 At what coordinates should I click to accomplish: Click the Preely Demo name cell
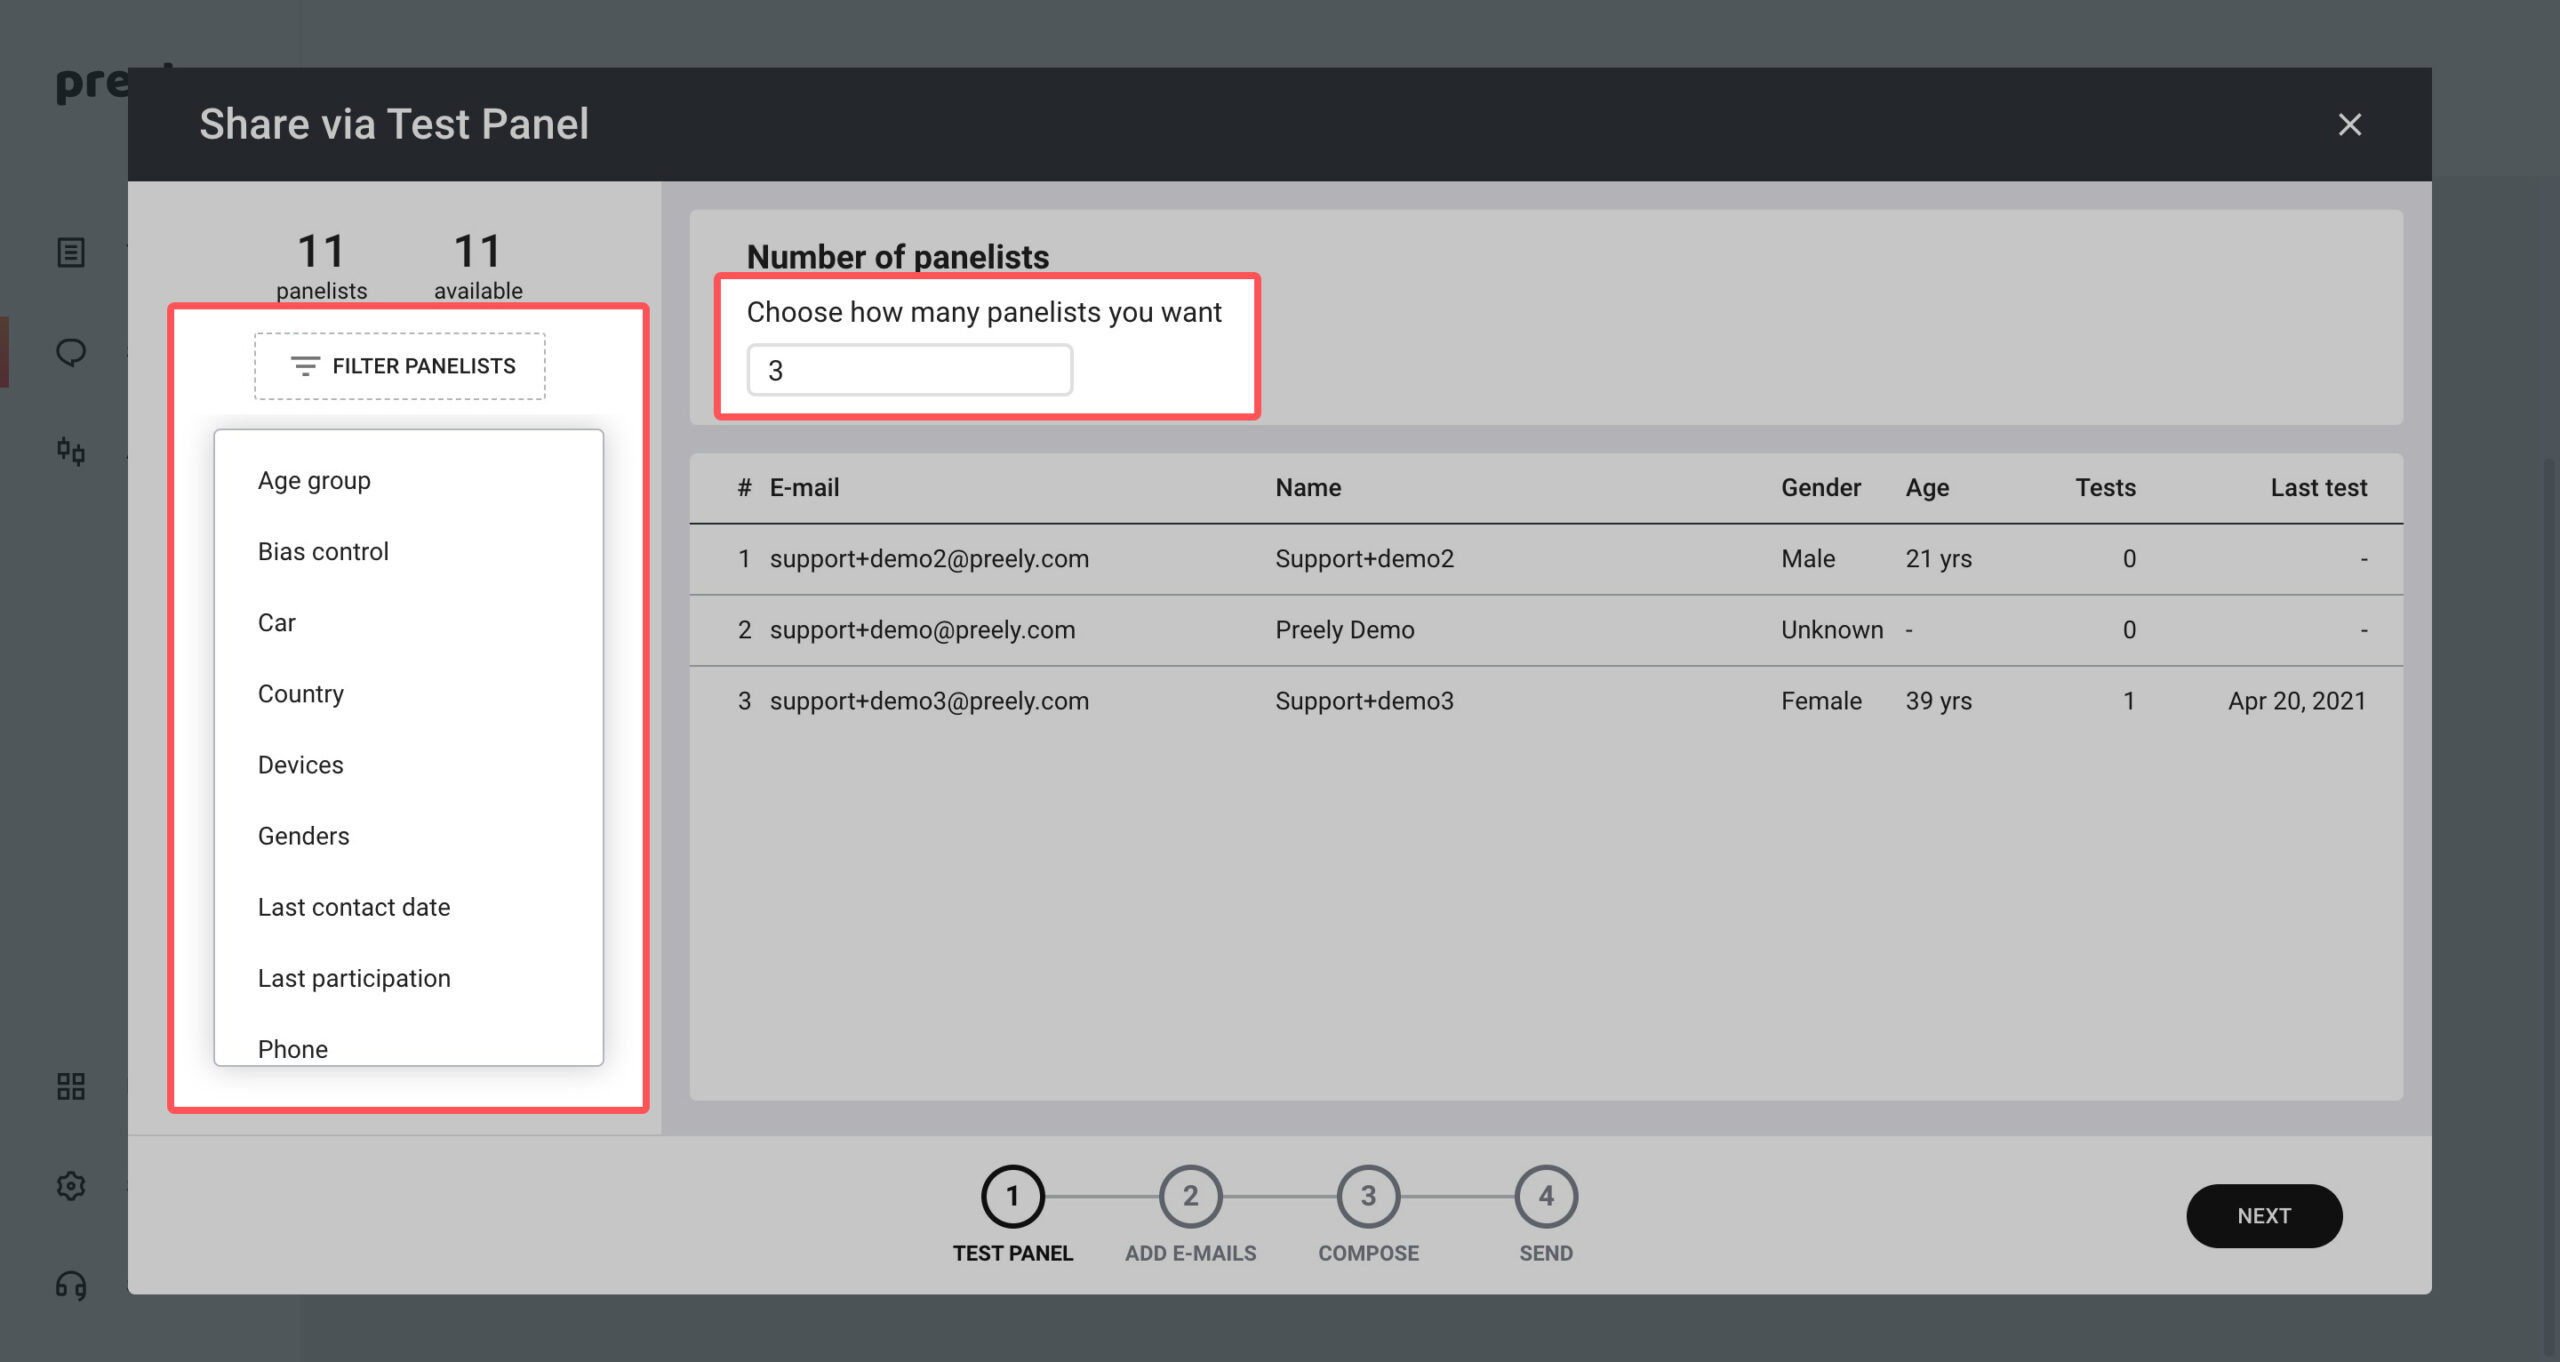[x=1344, y=630]
